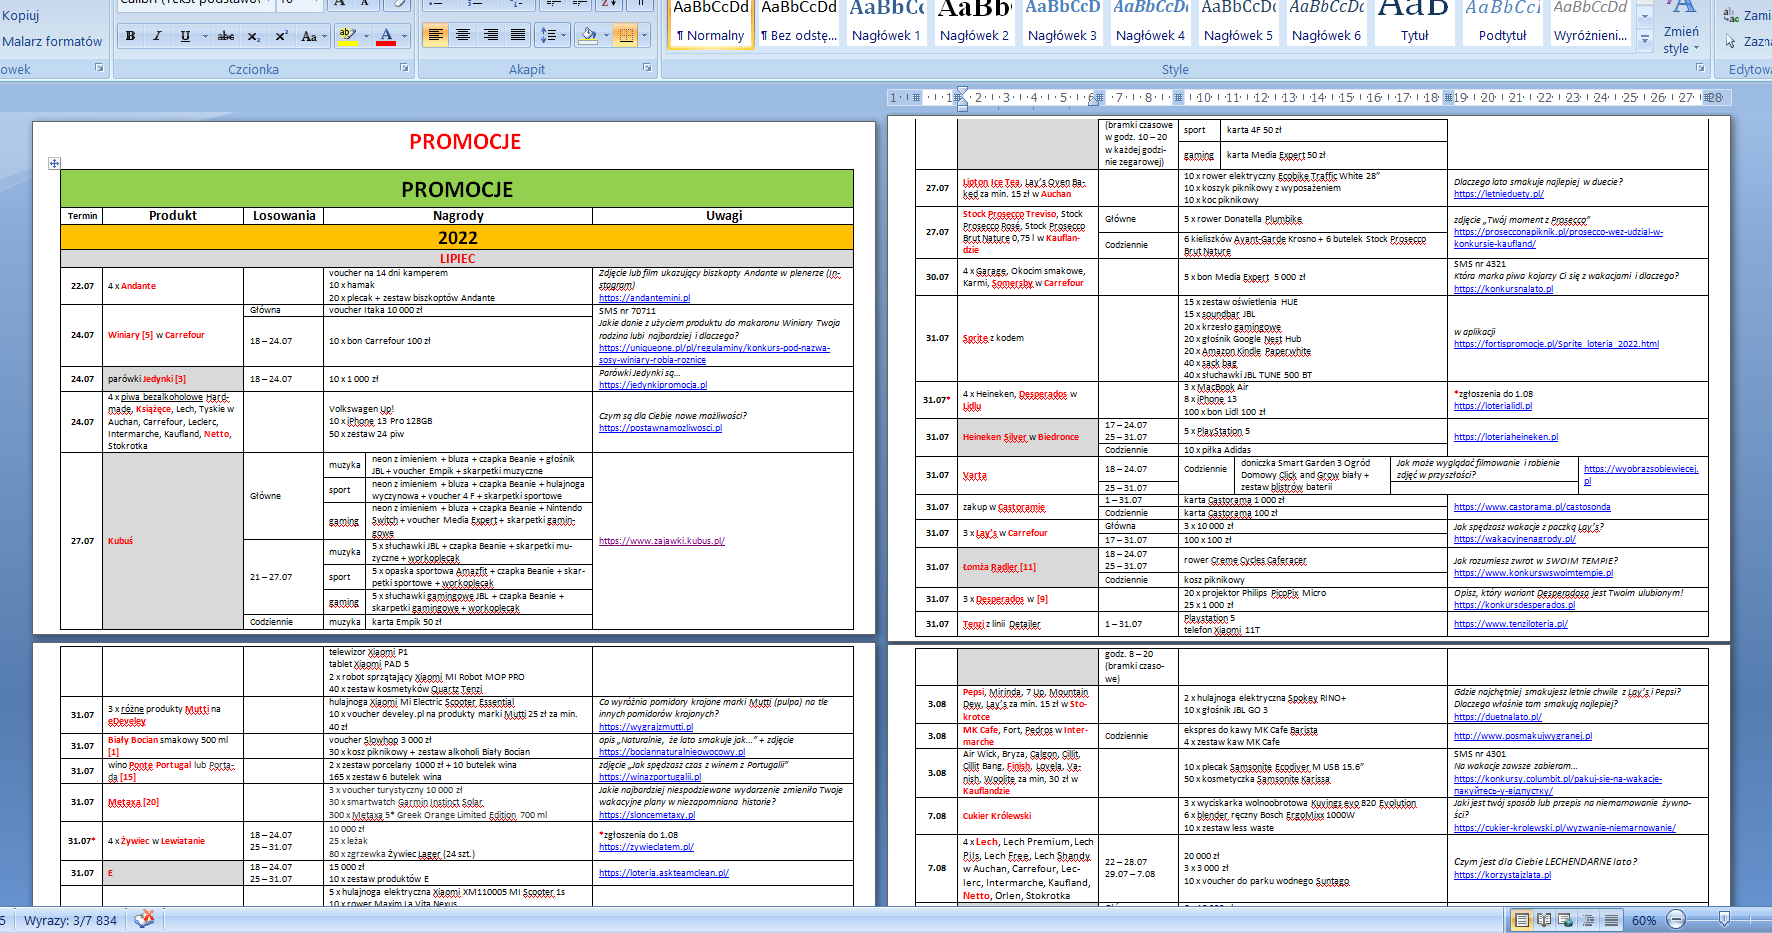1772x933 pixels.
Task: Click the proofing errors icon in status bar
Action: (x=144, y=919)
